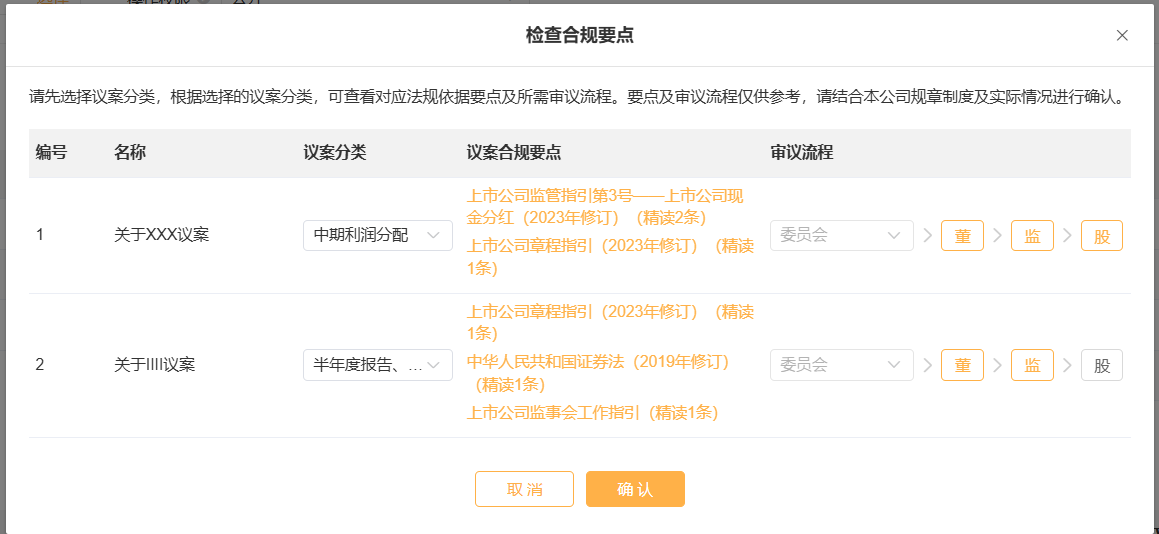
Task: Toggle 董 step in row 2
Action: [962, 365]
